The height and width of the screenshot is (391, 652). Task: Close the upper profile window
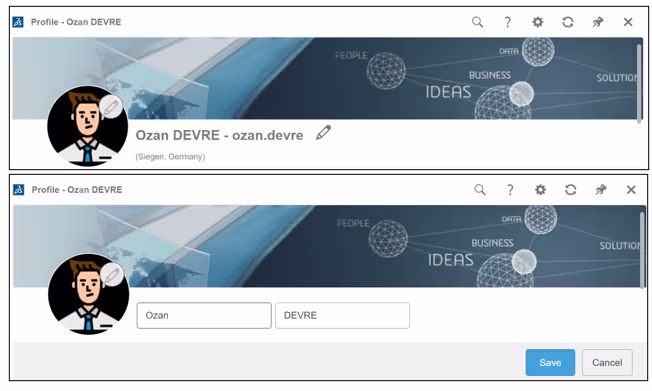pos(628,22)
